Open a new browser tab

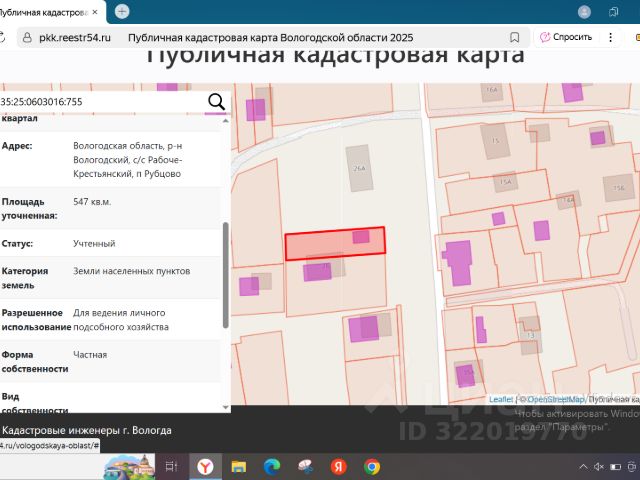point(122,11)
